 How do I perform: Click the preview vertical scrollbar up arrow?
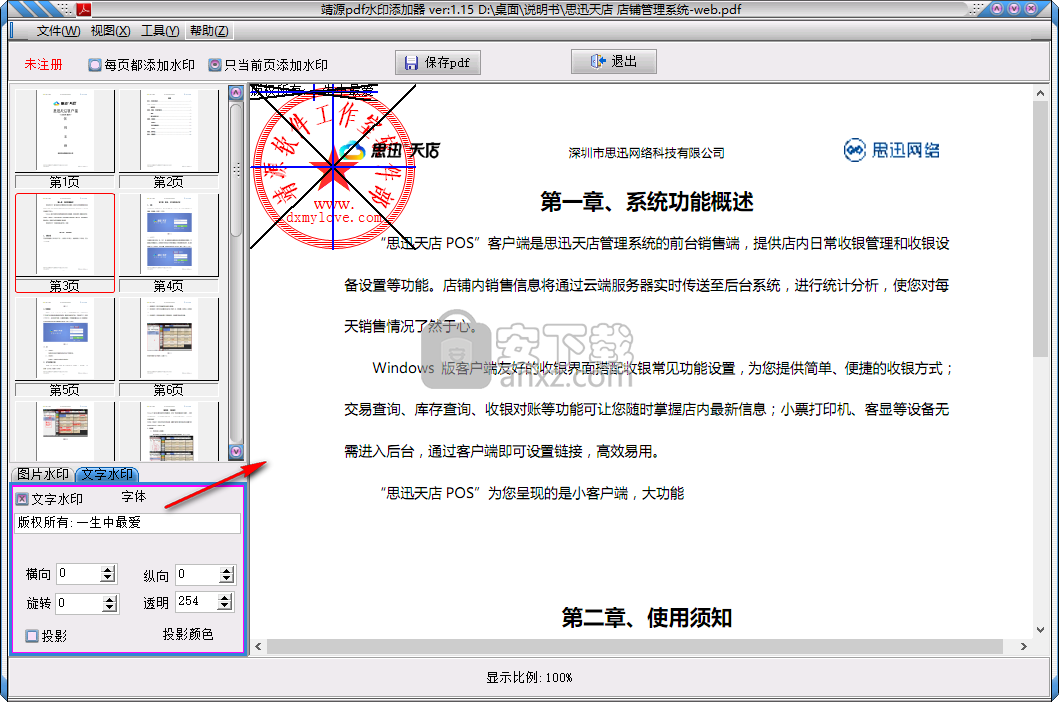coord(1040,93)
